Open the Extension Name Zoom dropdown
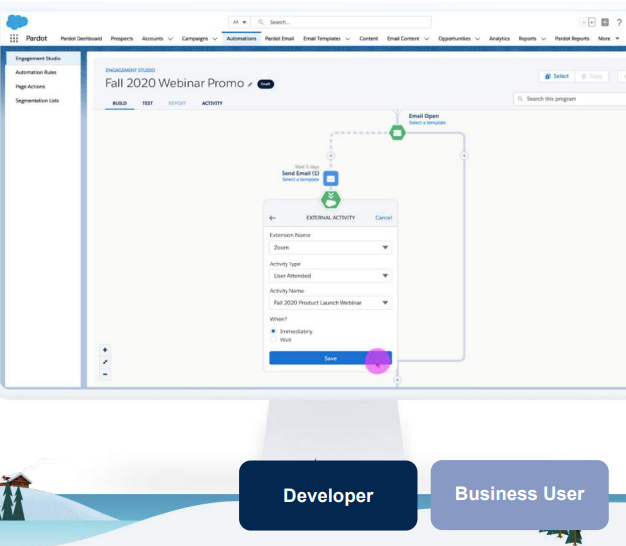Image resolution: width=626 pixels, height=546 pixels. click(x=331, y=247)
